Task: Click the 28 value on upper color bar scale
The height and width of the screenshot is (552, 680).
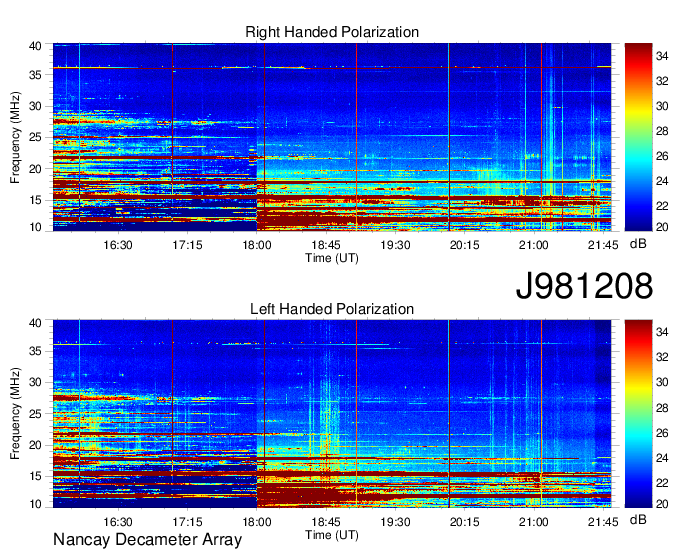Action: click(662, 131)
